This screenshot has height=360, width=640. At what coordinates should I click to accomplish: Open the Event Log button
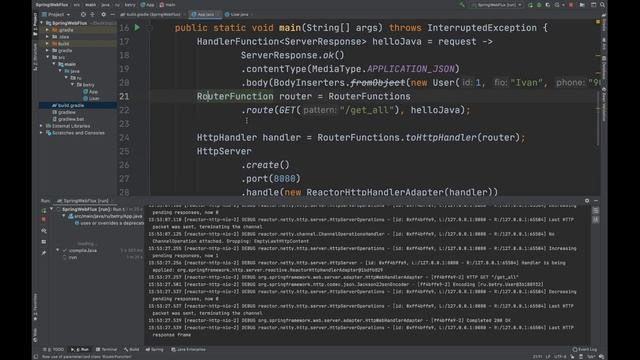point(585,350)
